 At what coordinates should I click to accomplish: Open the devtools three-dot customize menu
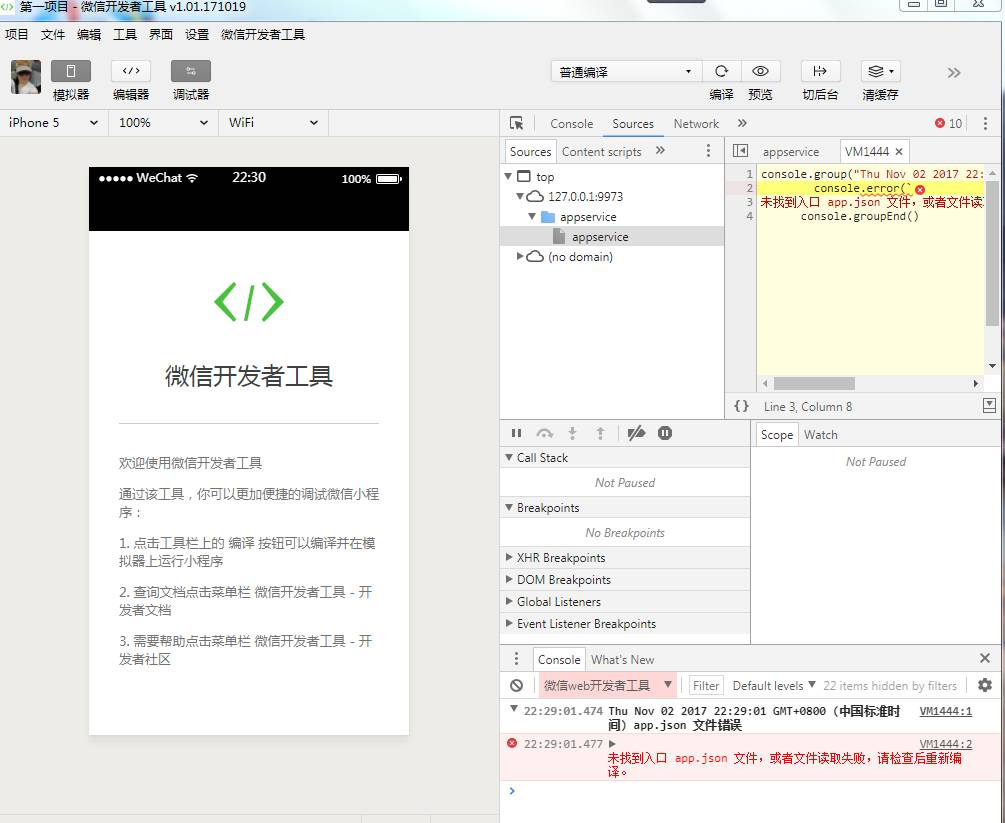click(x=985, y=123)
